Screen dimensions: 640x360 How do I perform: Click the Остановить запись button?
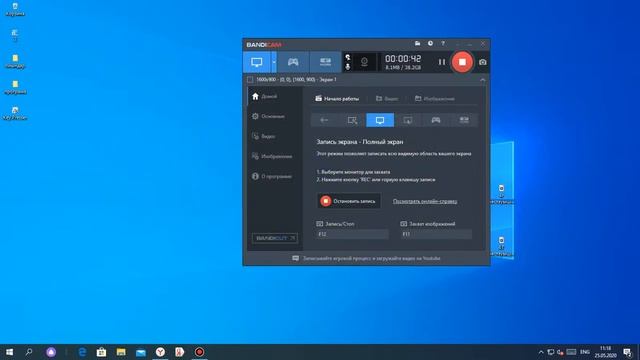(349, 201)
